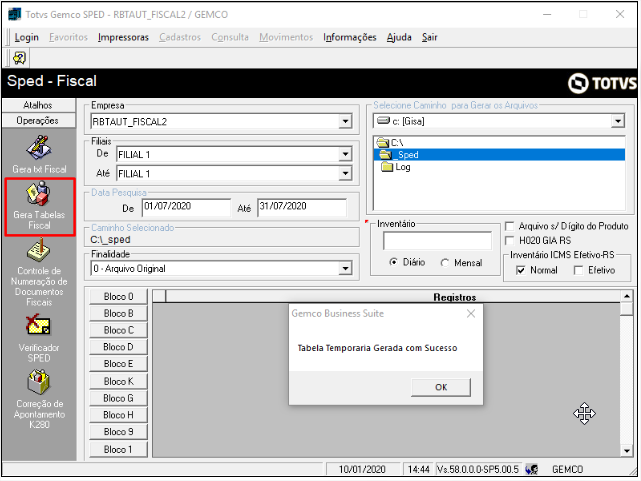Expand the Filiais Até dropdown
Image resolution: width=641 pixels, height=481 pixels.
(x=345, y=174)
